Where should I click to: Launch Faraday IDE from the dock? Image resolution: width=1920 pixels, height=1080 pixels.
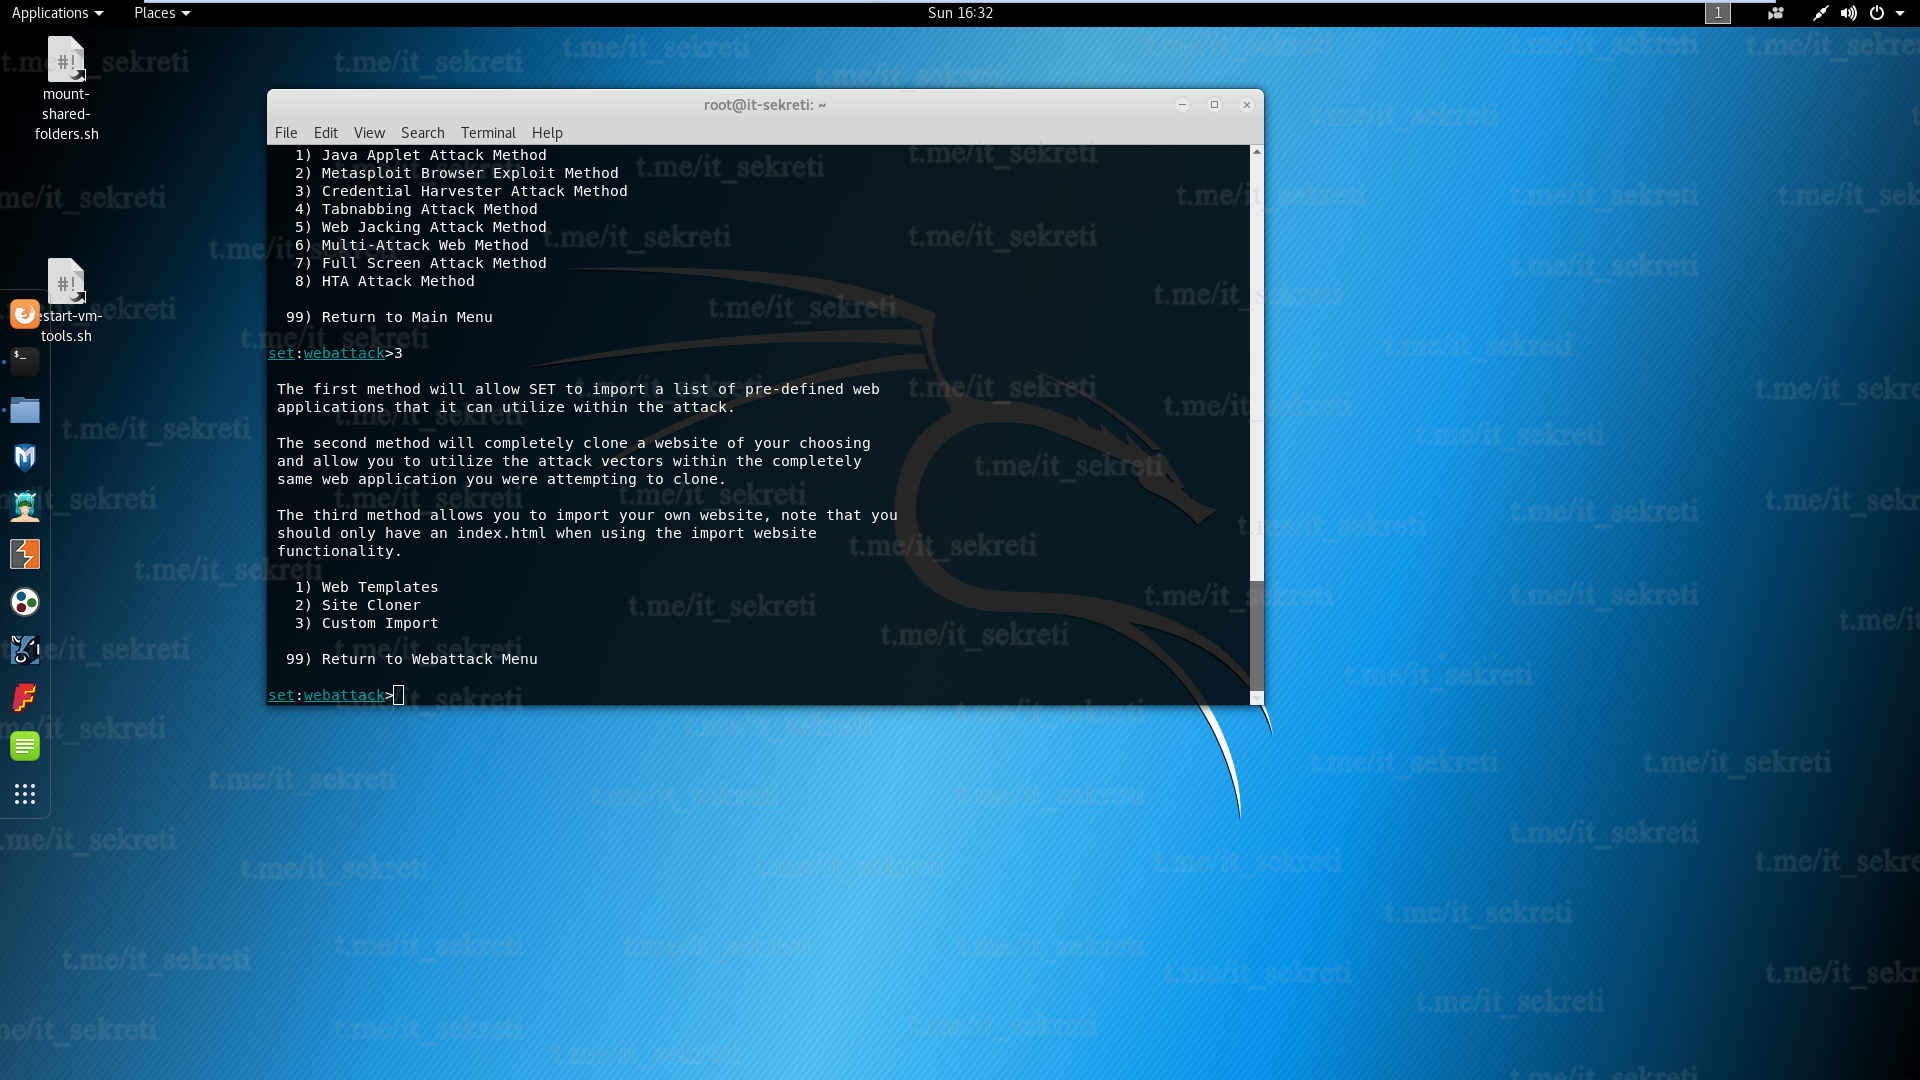25,697
